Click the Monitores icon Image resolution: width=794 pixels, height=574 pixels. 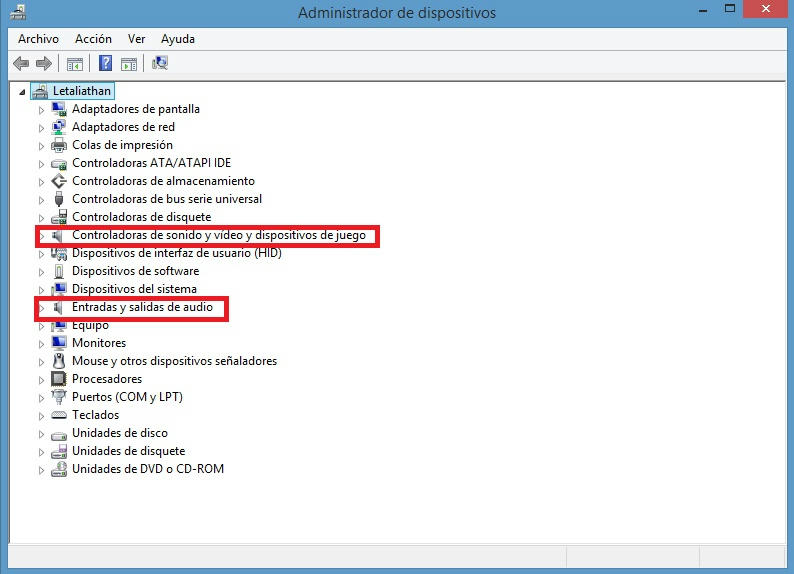(x=59, y=343)
